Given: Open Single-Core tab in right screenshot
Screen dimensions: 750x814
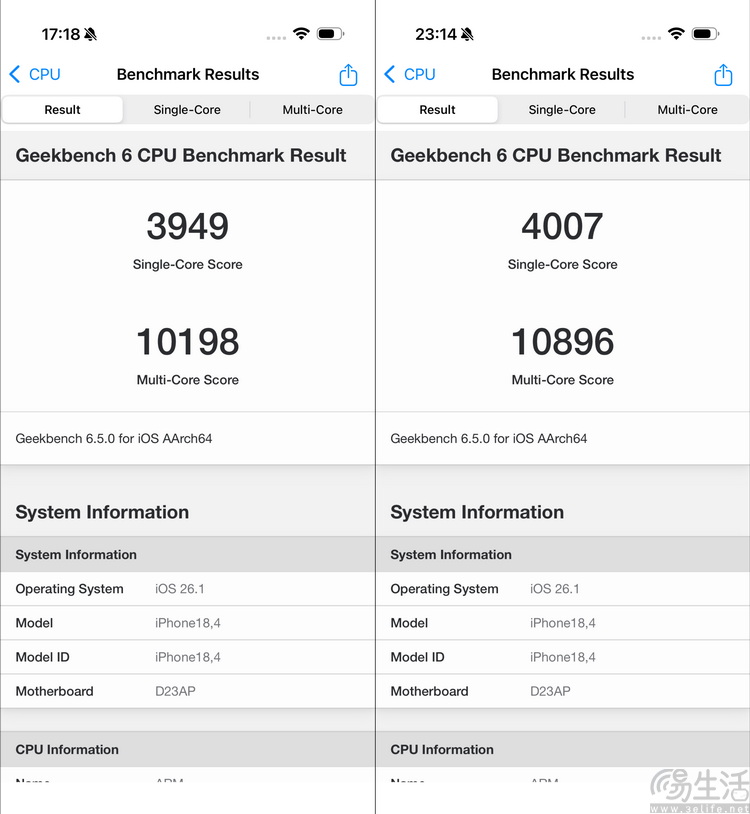Looking at the screenshot, I should [562, 110].
